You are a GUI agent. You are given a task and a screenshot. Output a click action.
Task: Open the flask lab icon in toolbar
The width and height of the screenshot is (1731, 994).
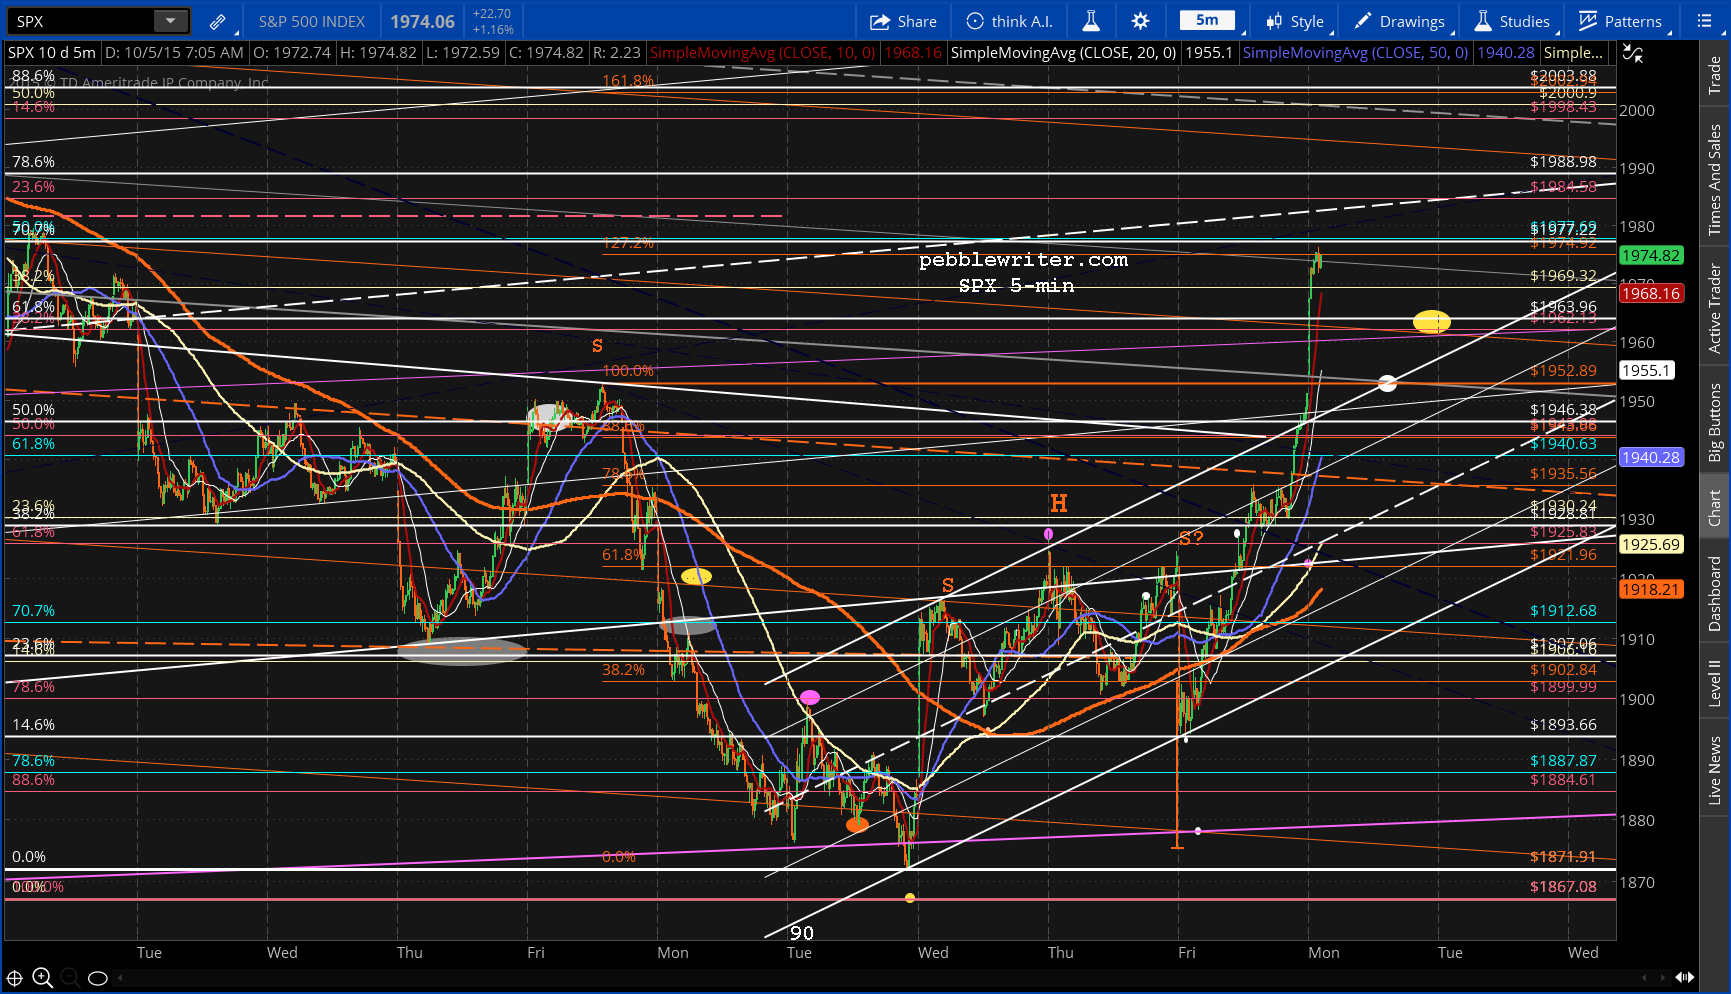click(1091, 21)
